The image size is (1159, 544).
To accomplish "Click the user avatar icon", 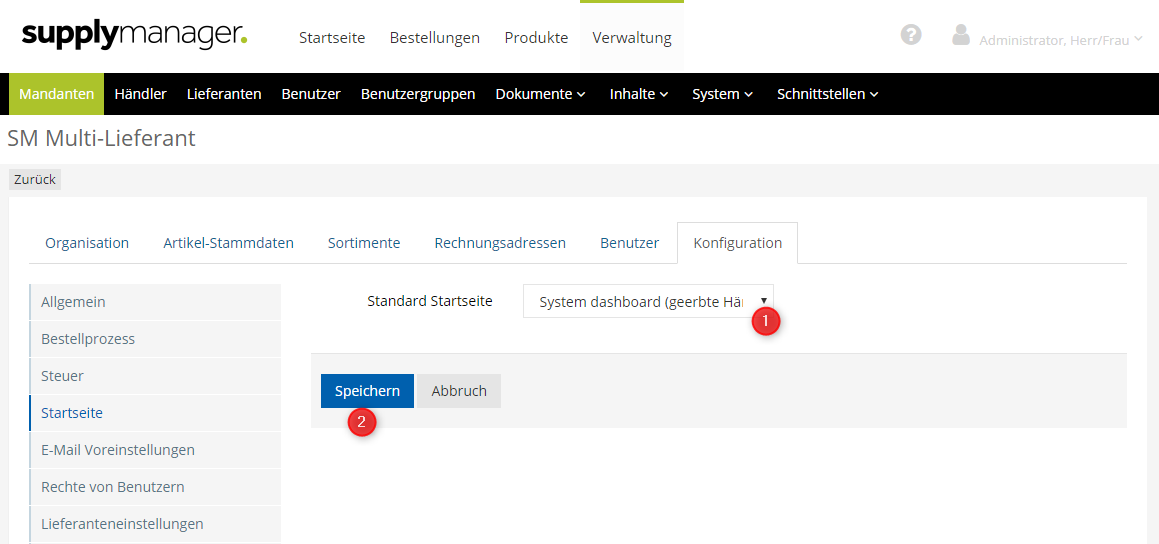I will click(x=961, y=36).
